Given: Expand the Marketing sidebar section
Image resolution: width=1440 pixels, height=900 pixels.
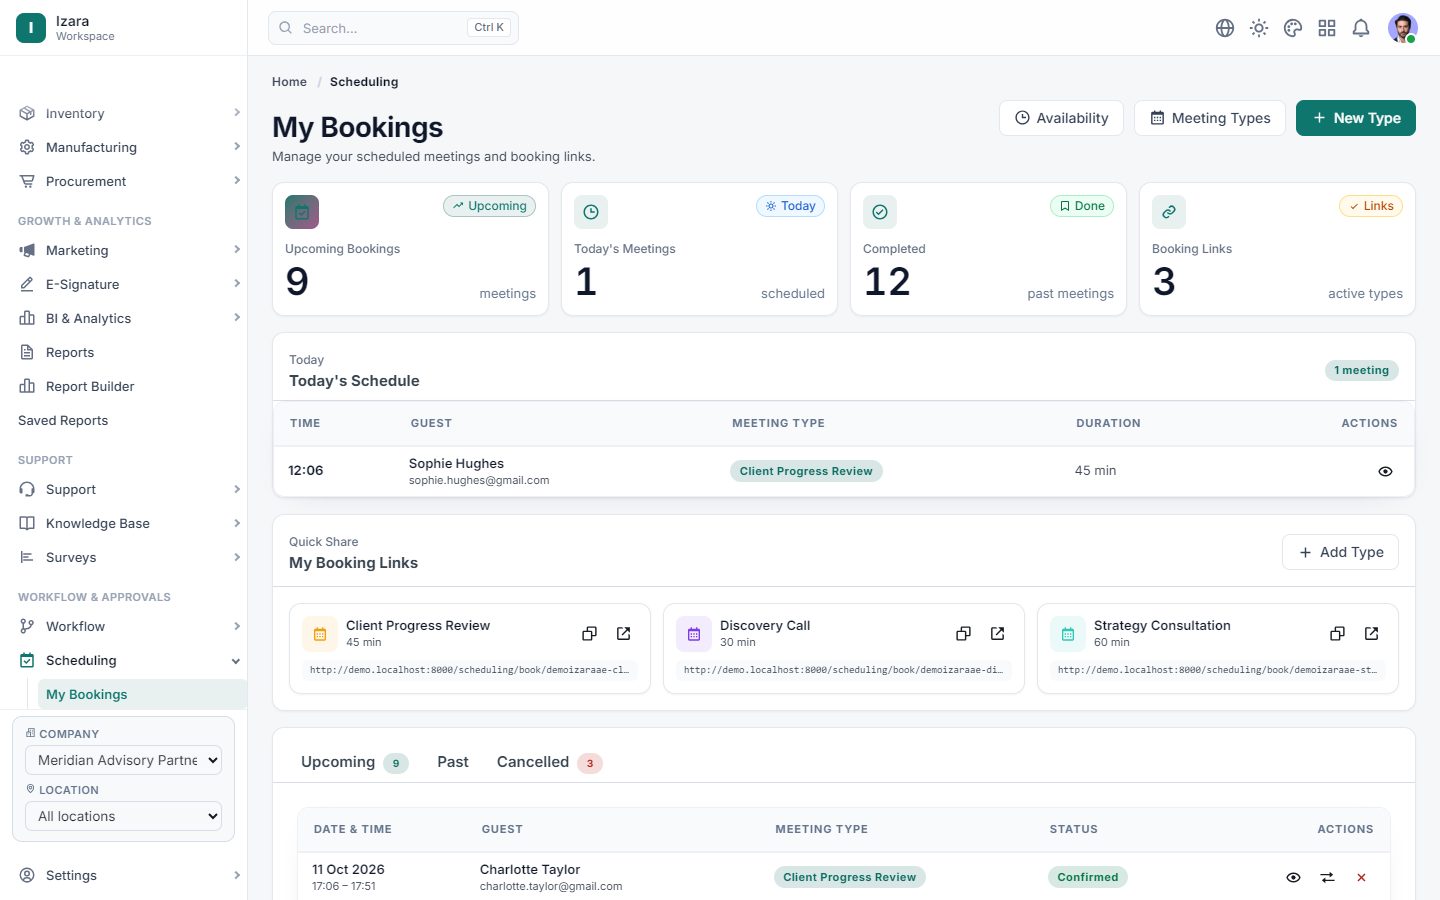Looking at the screenshot, I should 124,250.
